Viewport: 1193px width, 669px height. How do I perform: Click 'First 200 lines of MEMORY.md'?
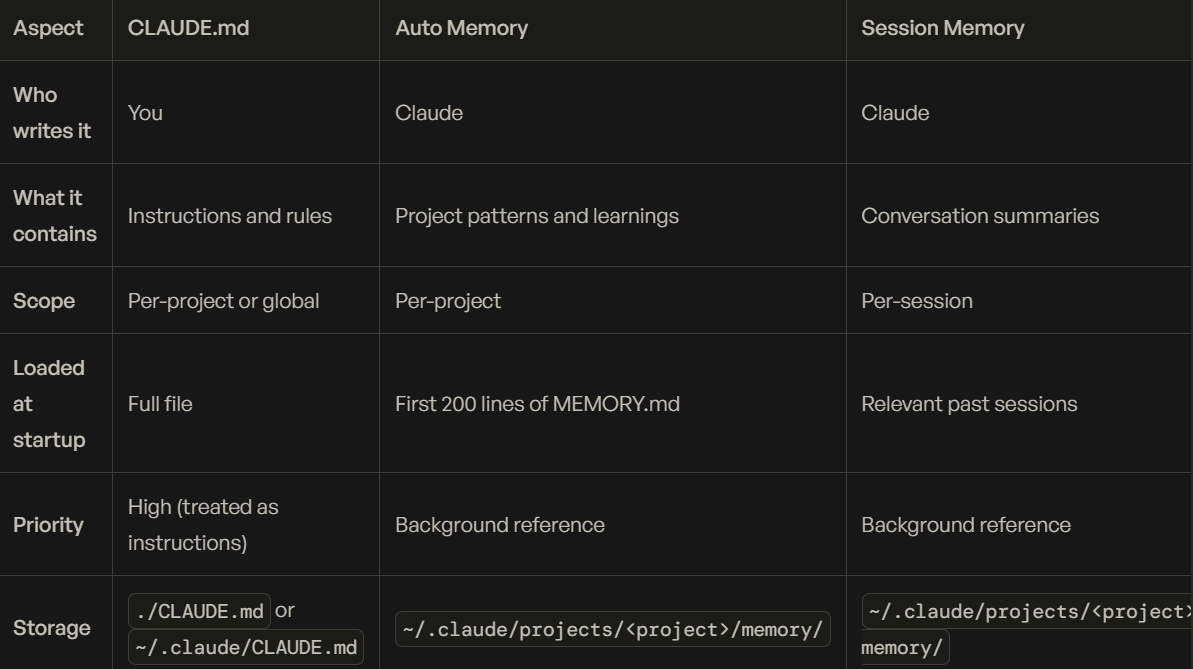click(x=537, y=403)
